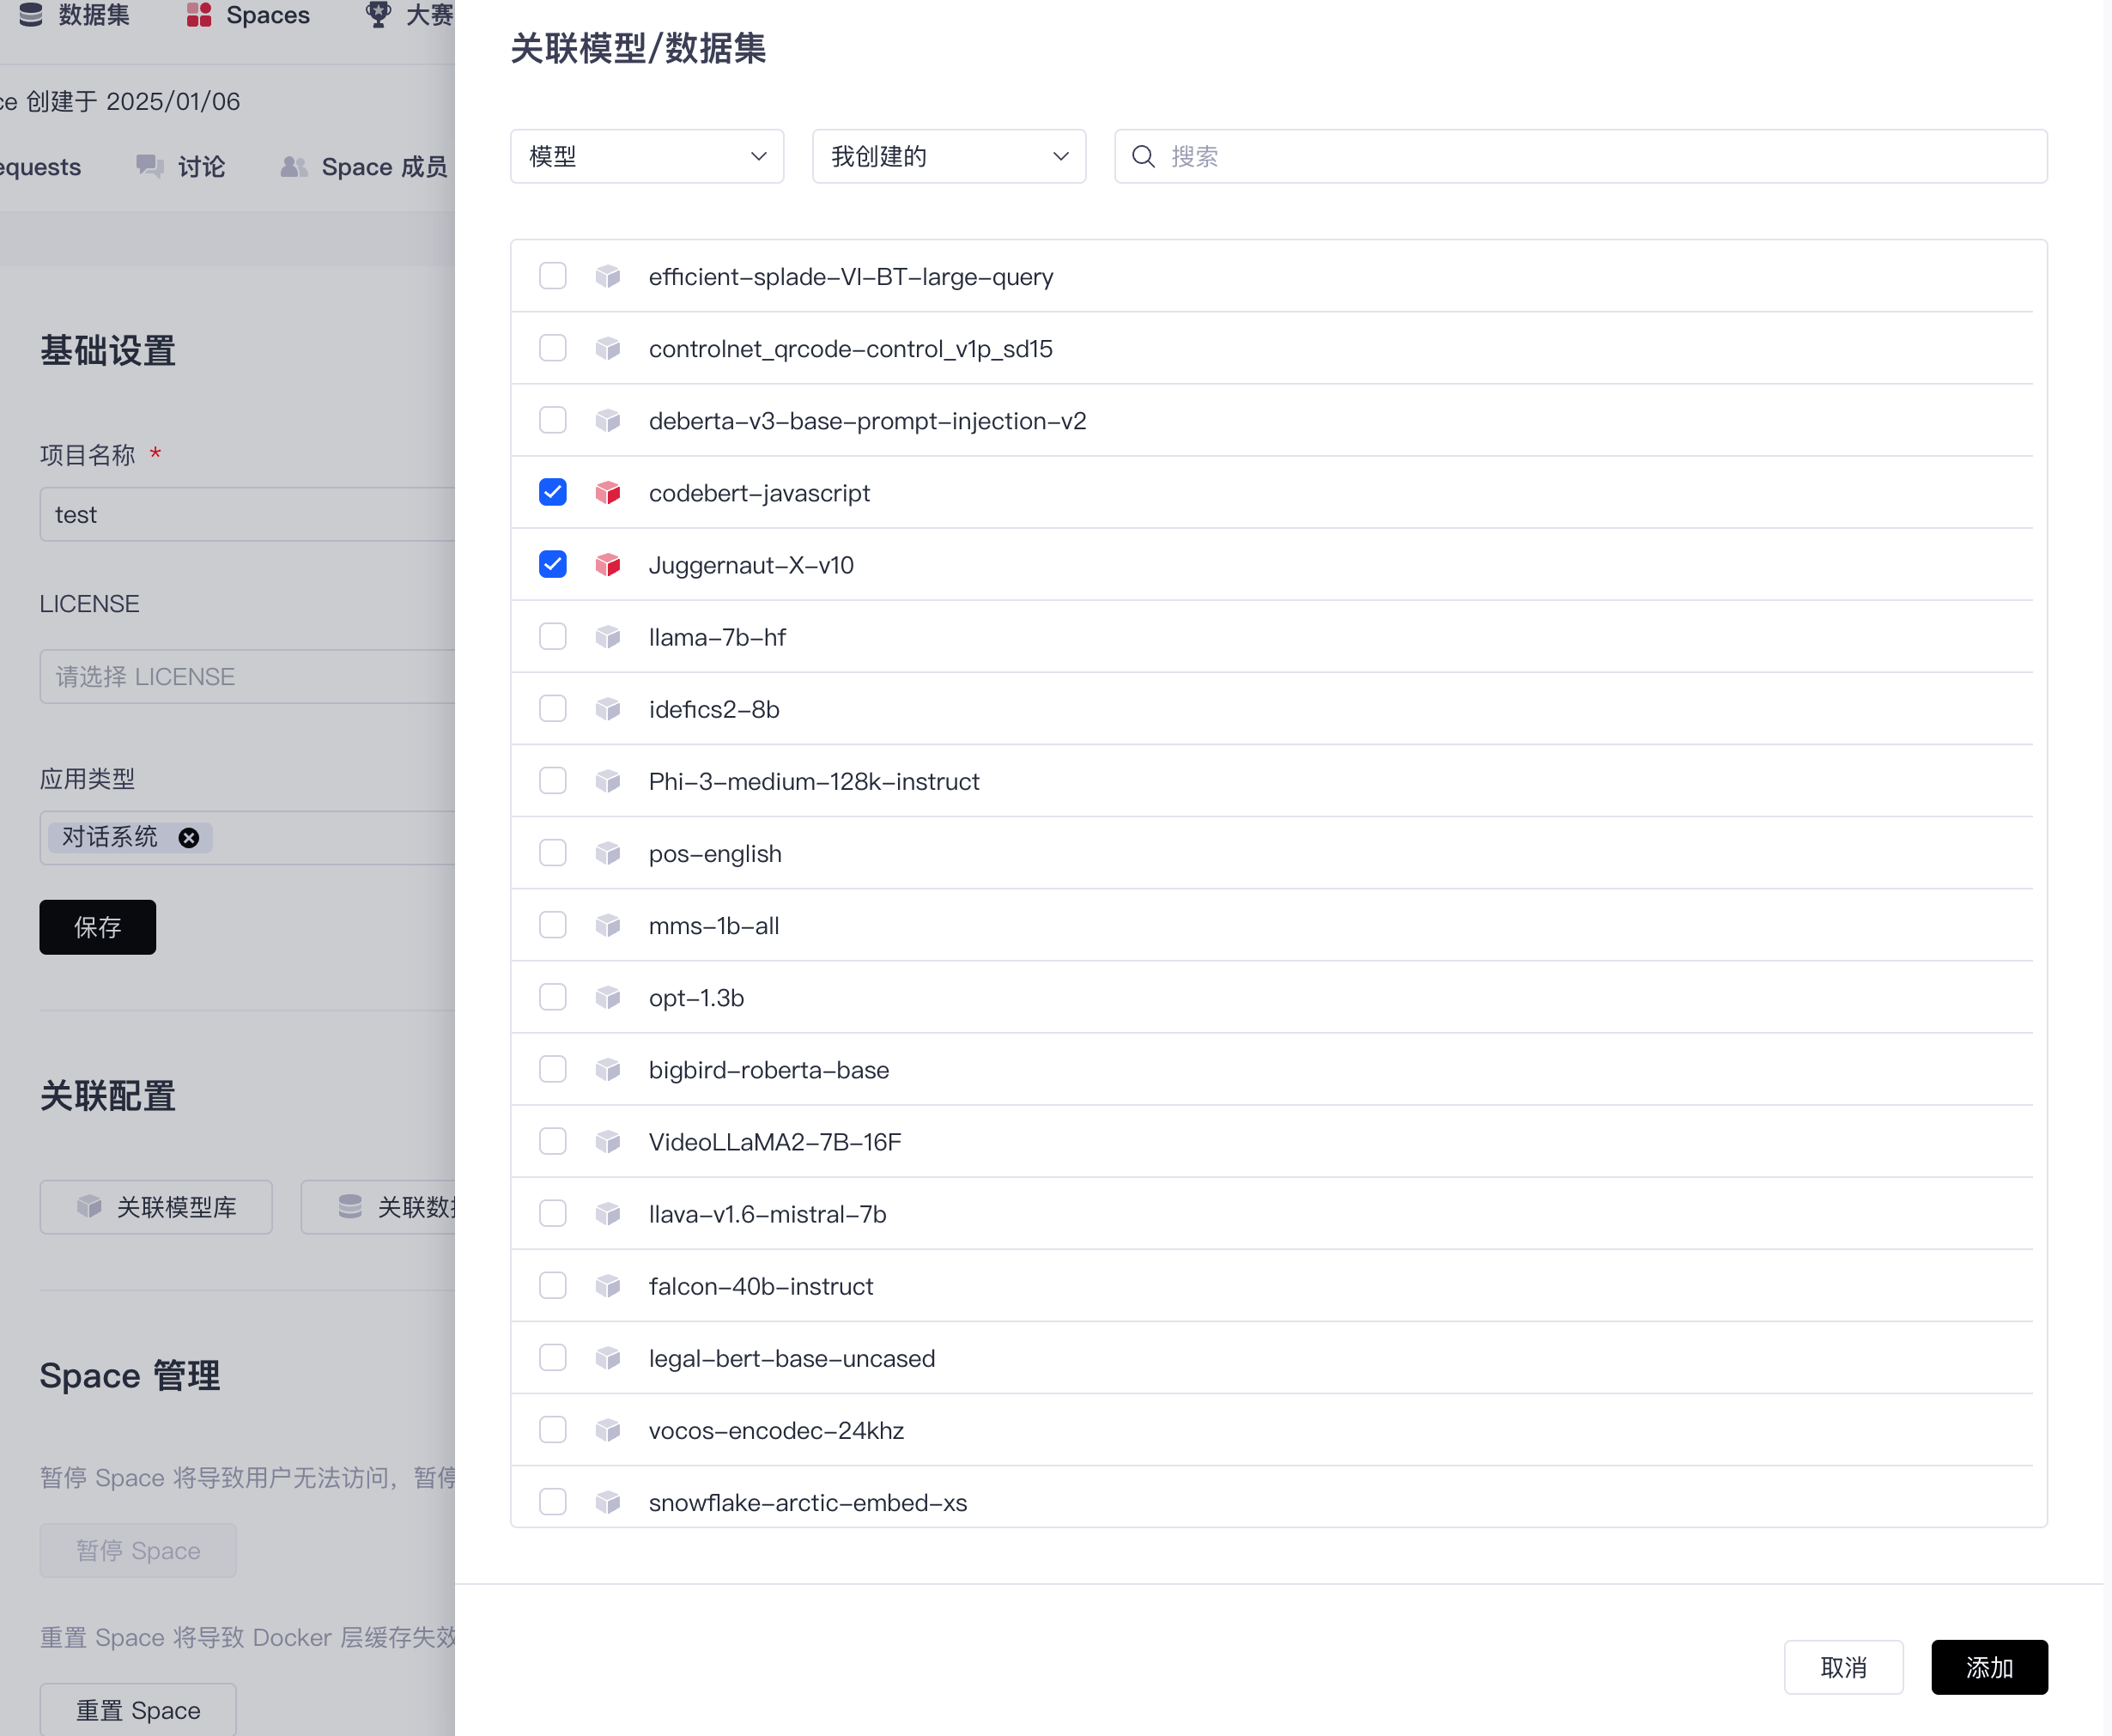Click the database icon next to 数据集

coord(31,15)
